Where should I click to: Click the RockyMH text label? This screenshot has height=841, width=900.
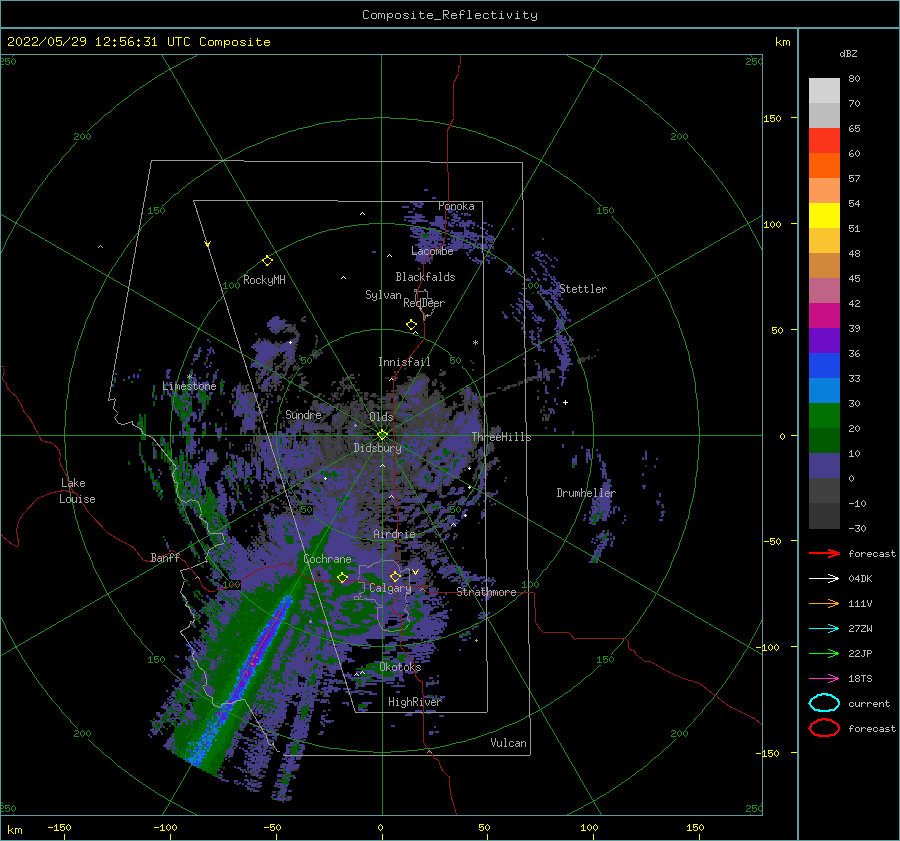[x=264, y=280]
